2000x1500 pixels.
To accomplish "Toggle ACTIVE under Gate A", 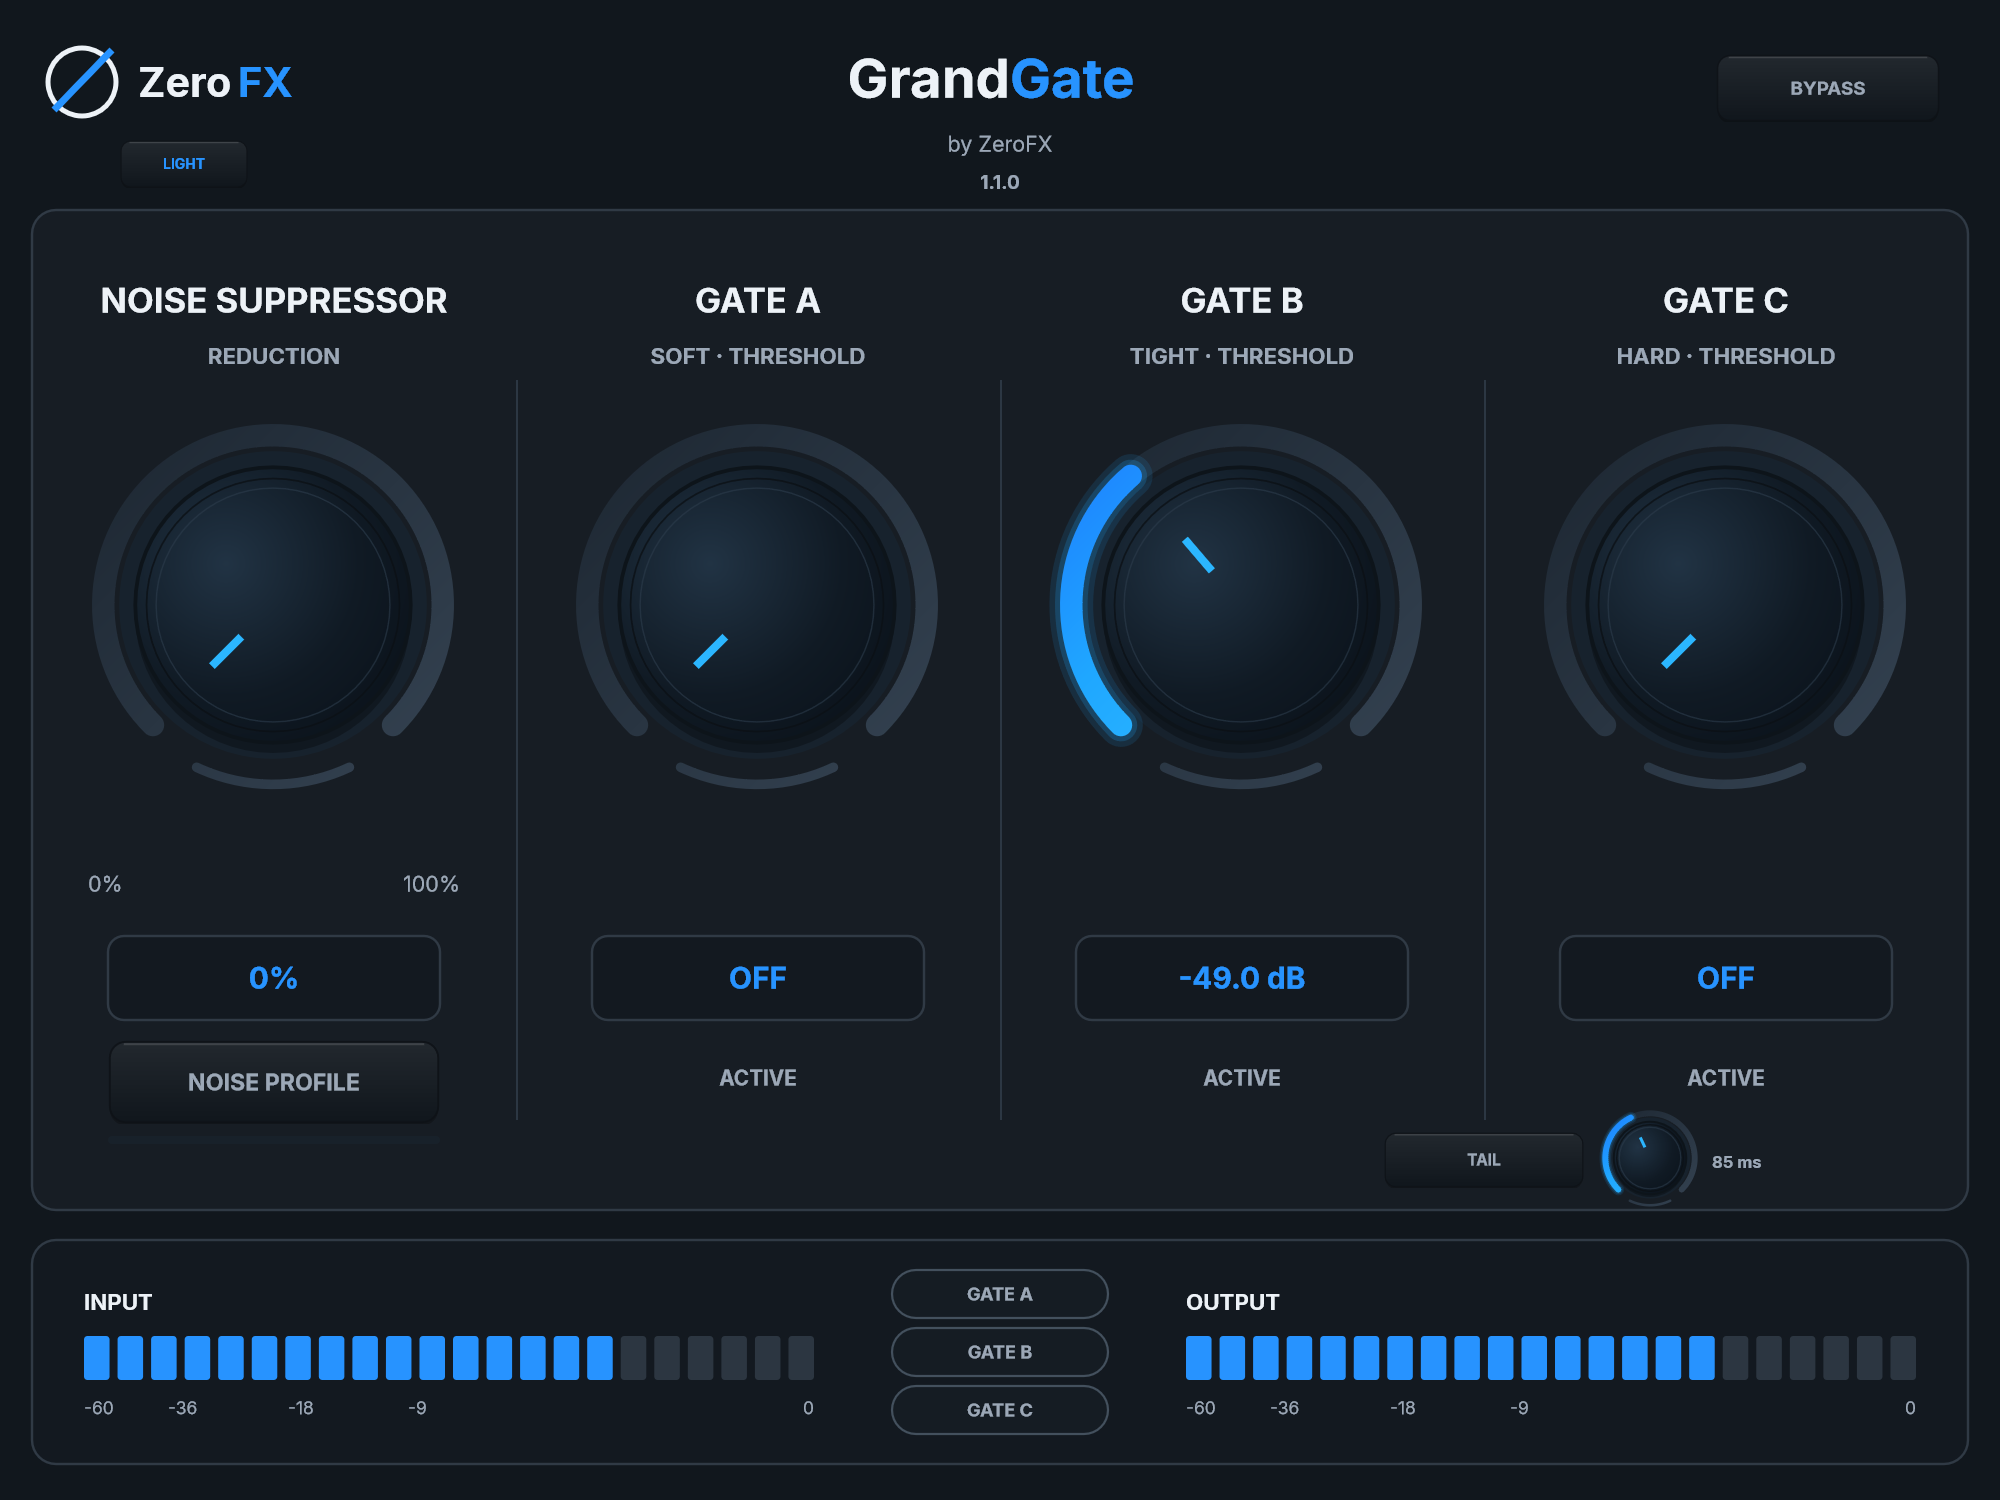I will tap(758, 1078).
